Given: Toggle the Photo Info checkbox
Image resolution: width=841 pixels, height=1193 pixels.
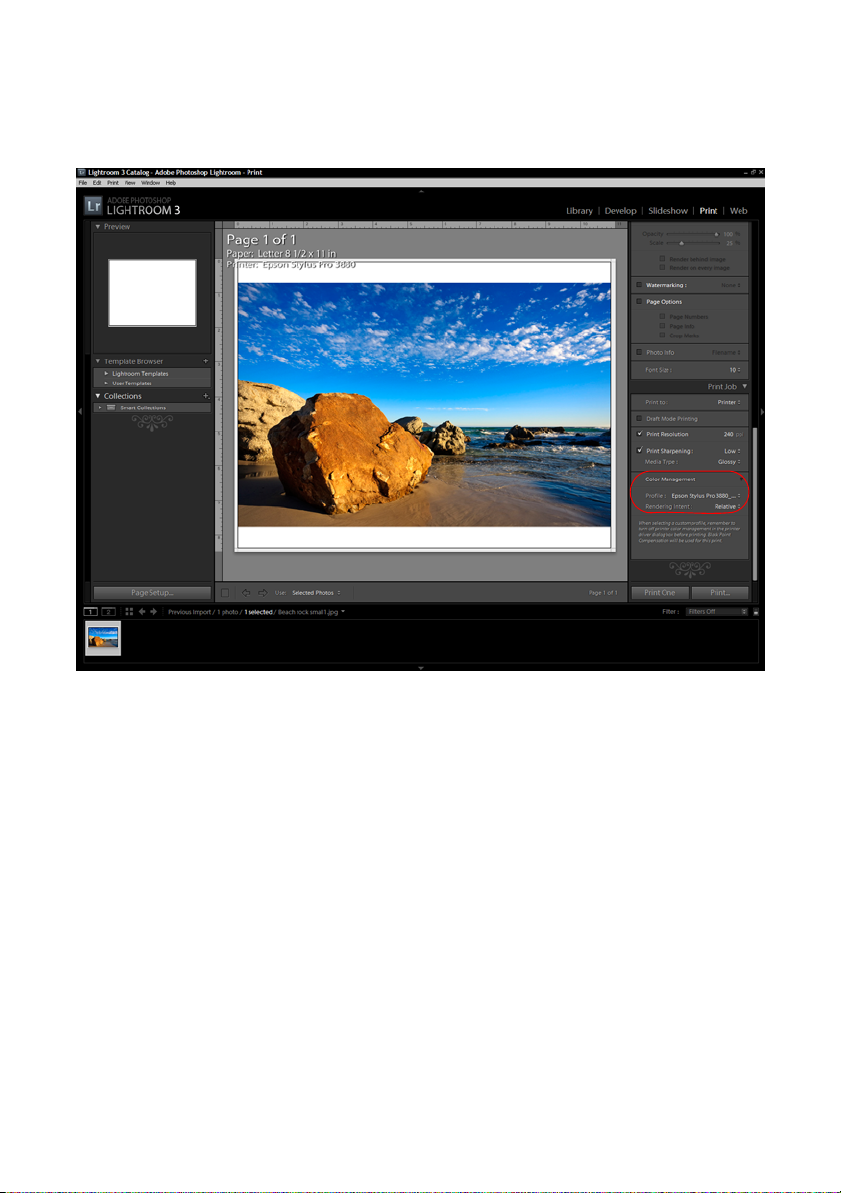Looking at the screenshot, I should click(639, 352).
